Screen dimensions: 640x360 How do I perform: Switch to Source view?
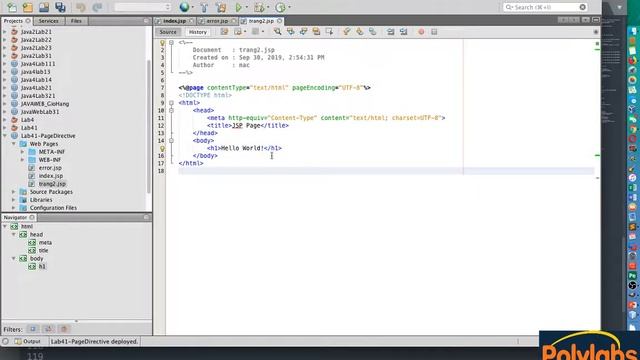point(168,32)
